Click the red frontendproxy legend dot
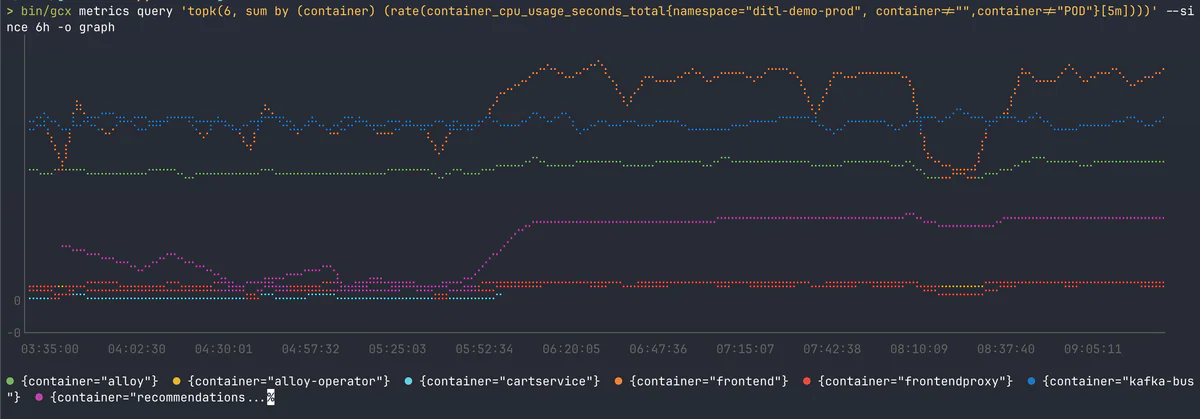 click(x=807, y=381)
